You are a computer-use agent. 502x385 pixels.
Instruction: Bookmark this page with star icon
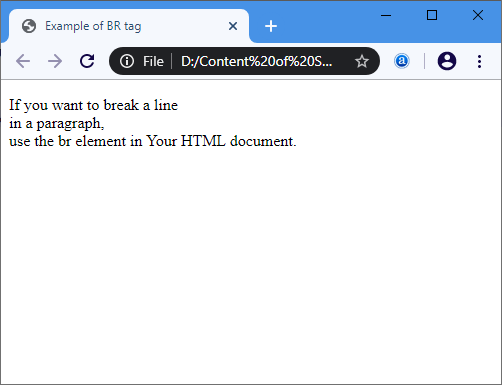(362, 61)
